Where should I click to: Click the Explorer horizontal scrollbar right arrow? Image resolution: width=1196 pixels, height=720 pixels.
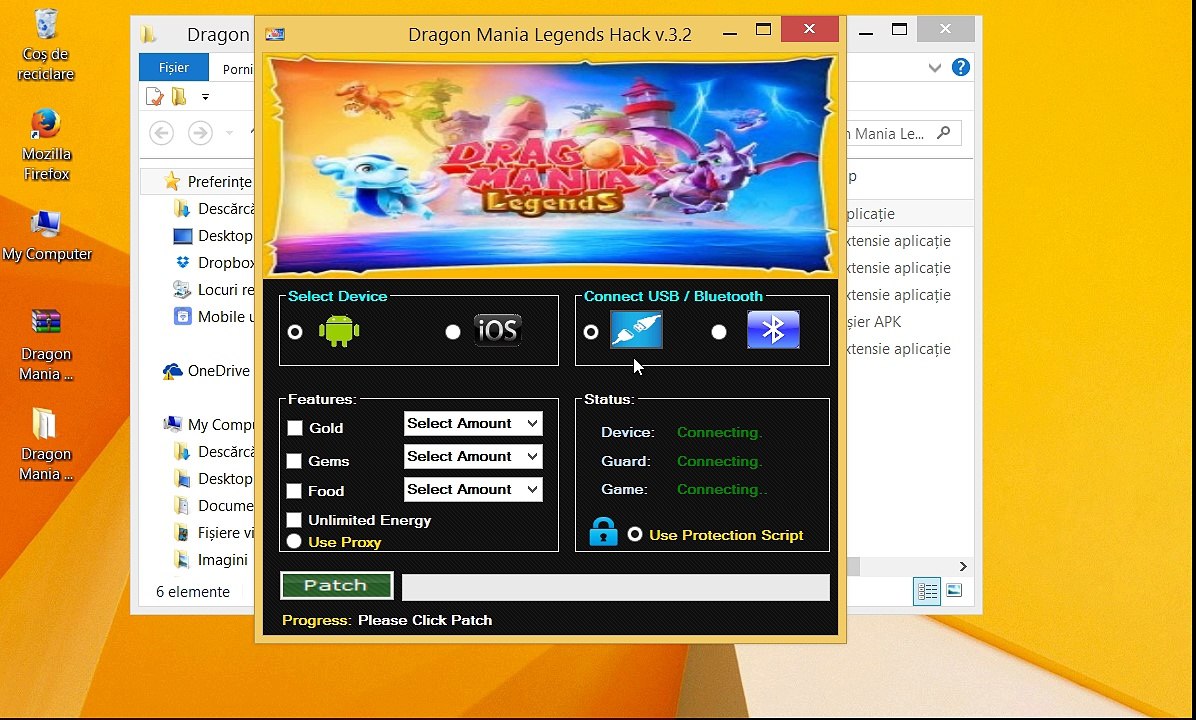(x=963, y=566)
